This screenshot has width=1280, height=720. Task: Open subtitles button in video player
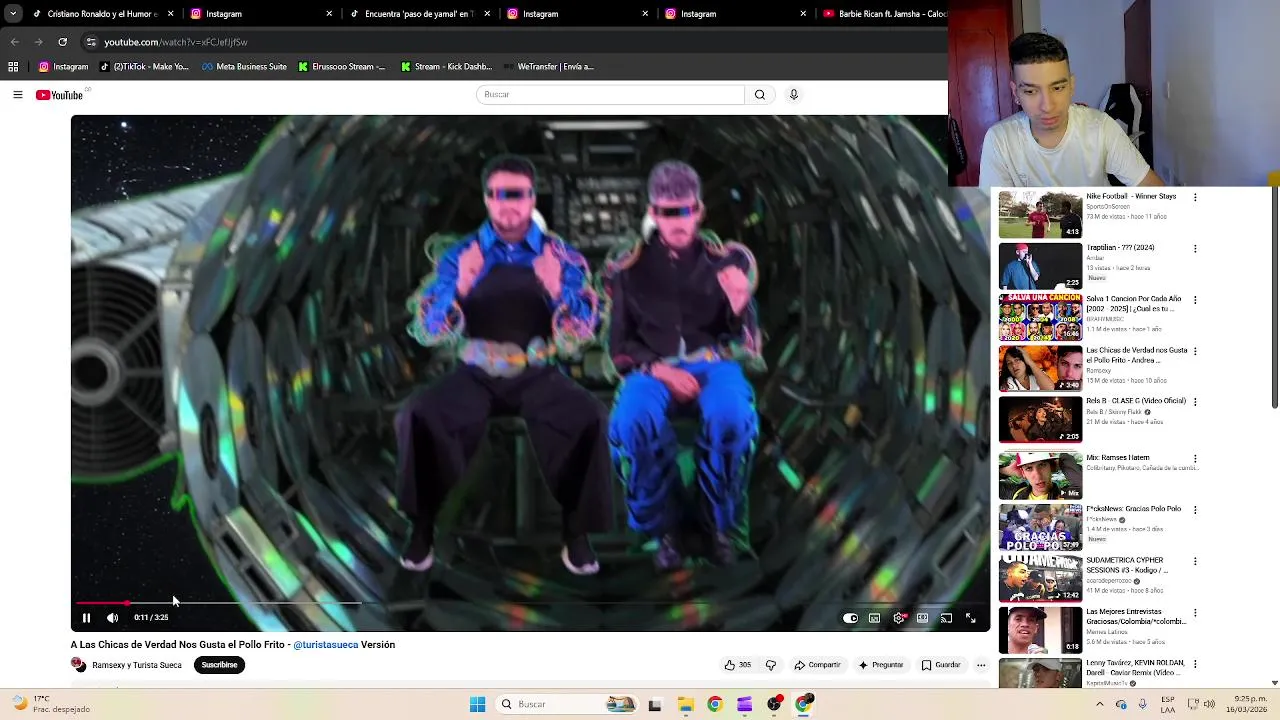click(874, 618)
